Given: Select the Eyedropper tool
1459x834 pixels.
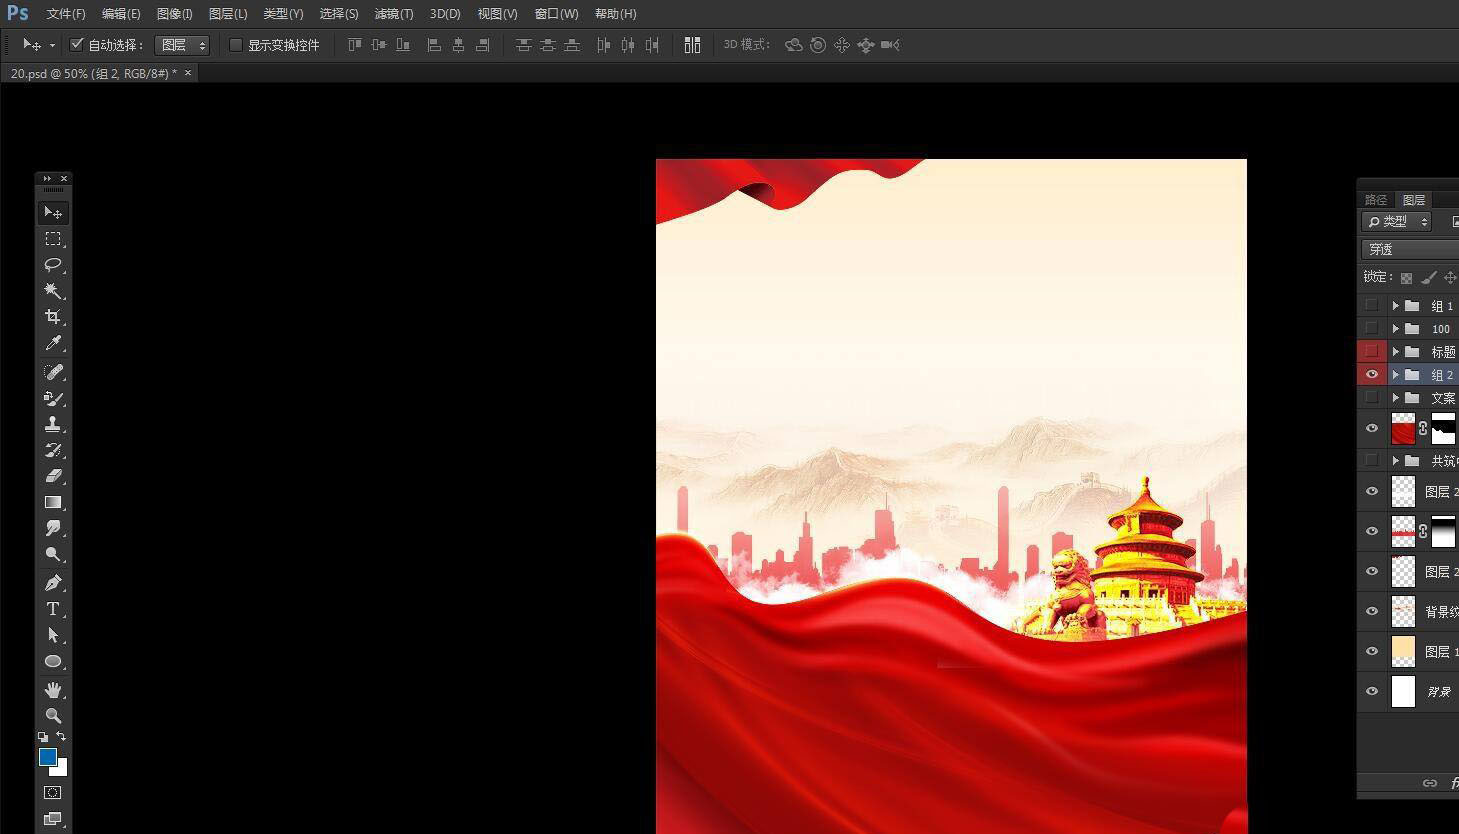Looking at the screenshot, I should [53, 343].
